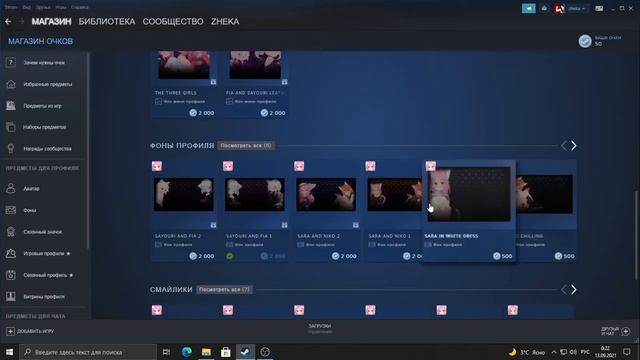Click the Награды сообщества ribbon icon
640x360 pixels.
point(11,149)
